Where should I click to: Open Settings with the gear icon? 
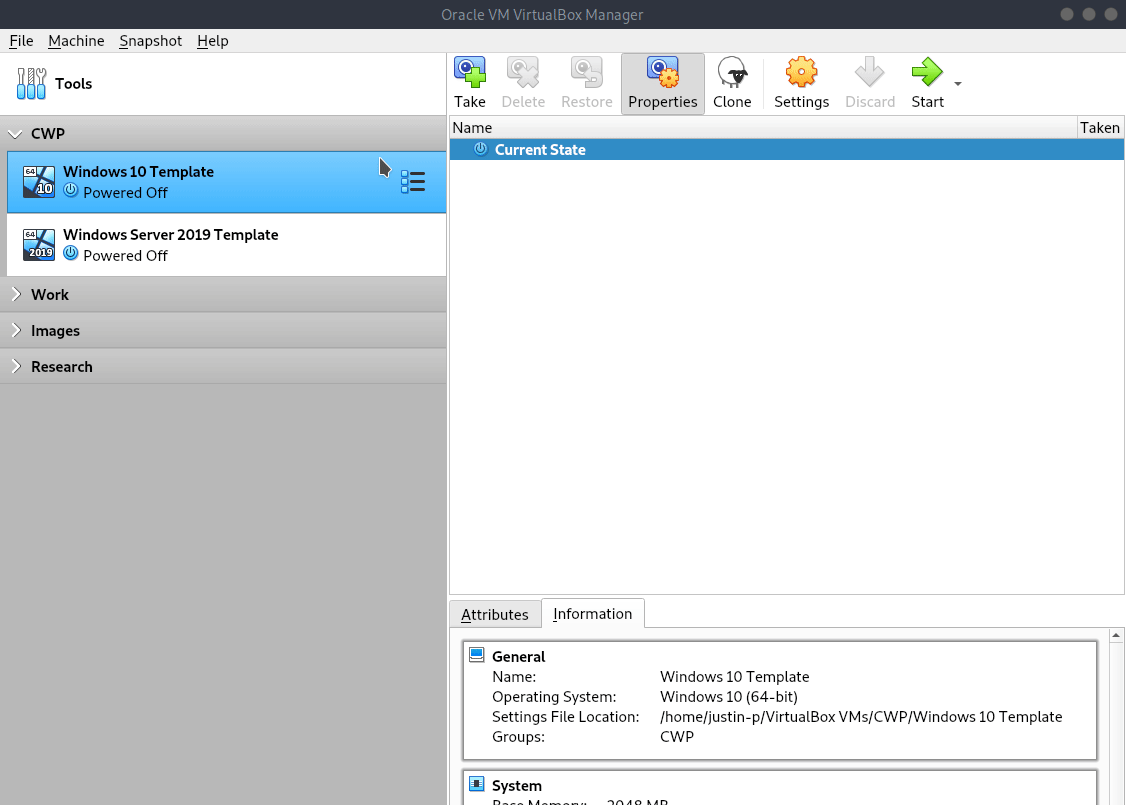[801, 73]
